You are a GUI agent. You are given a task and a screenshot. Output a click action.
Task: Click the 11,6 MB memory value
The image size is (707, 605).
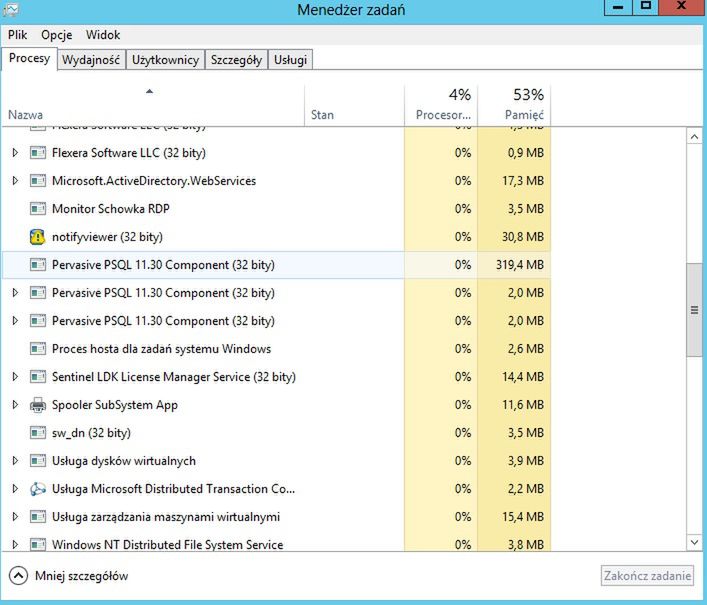pos(523,405)
